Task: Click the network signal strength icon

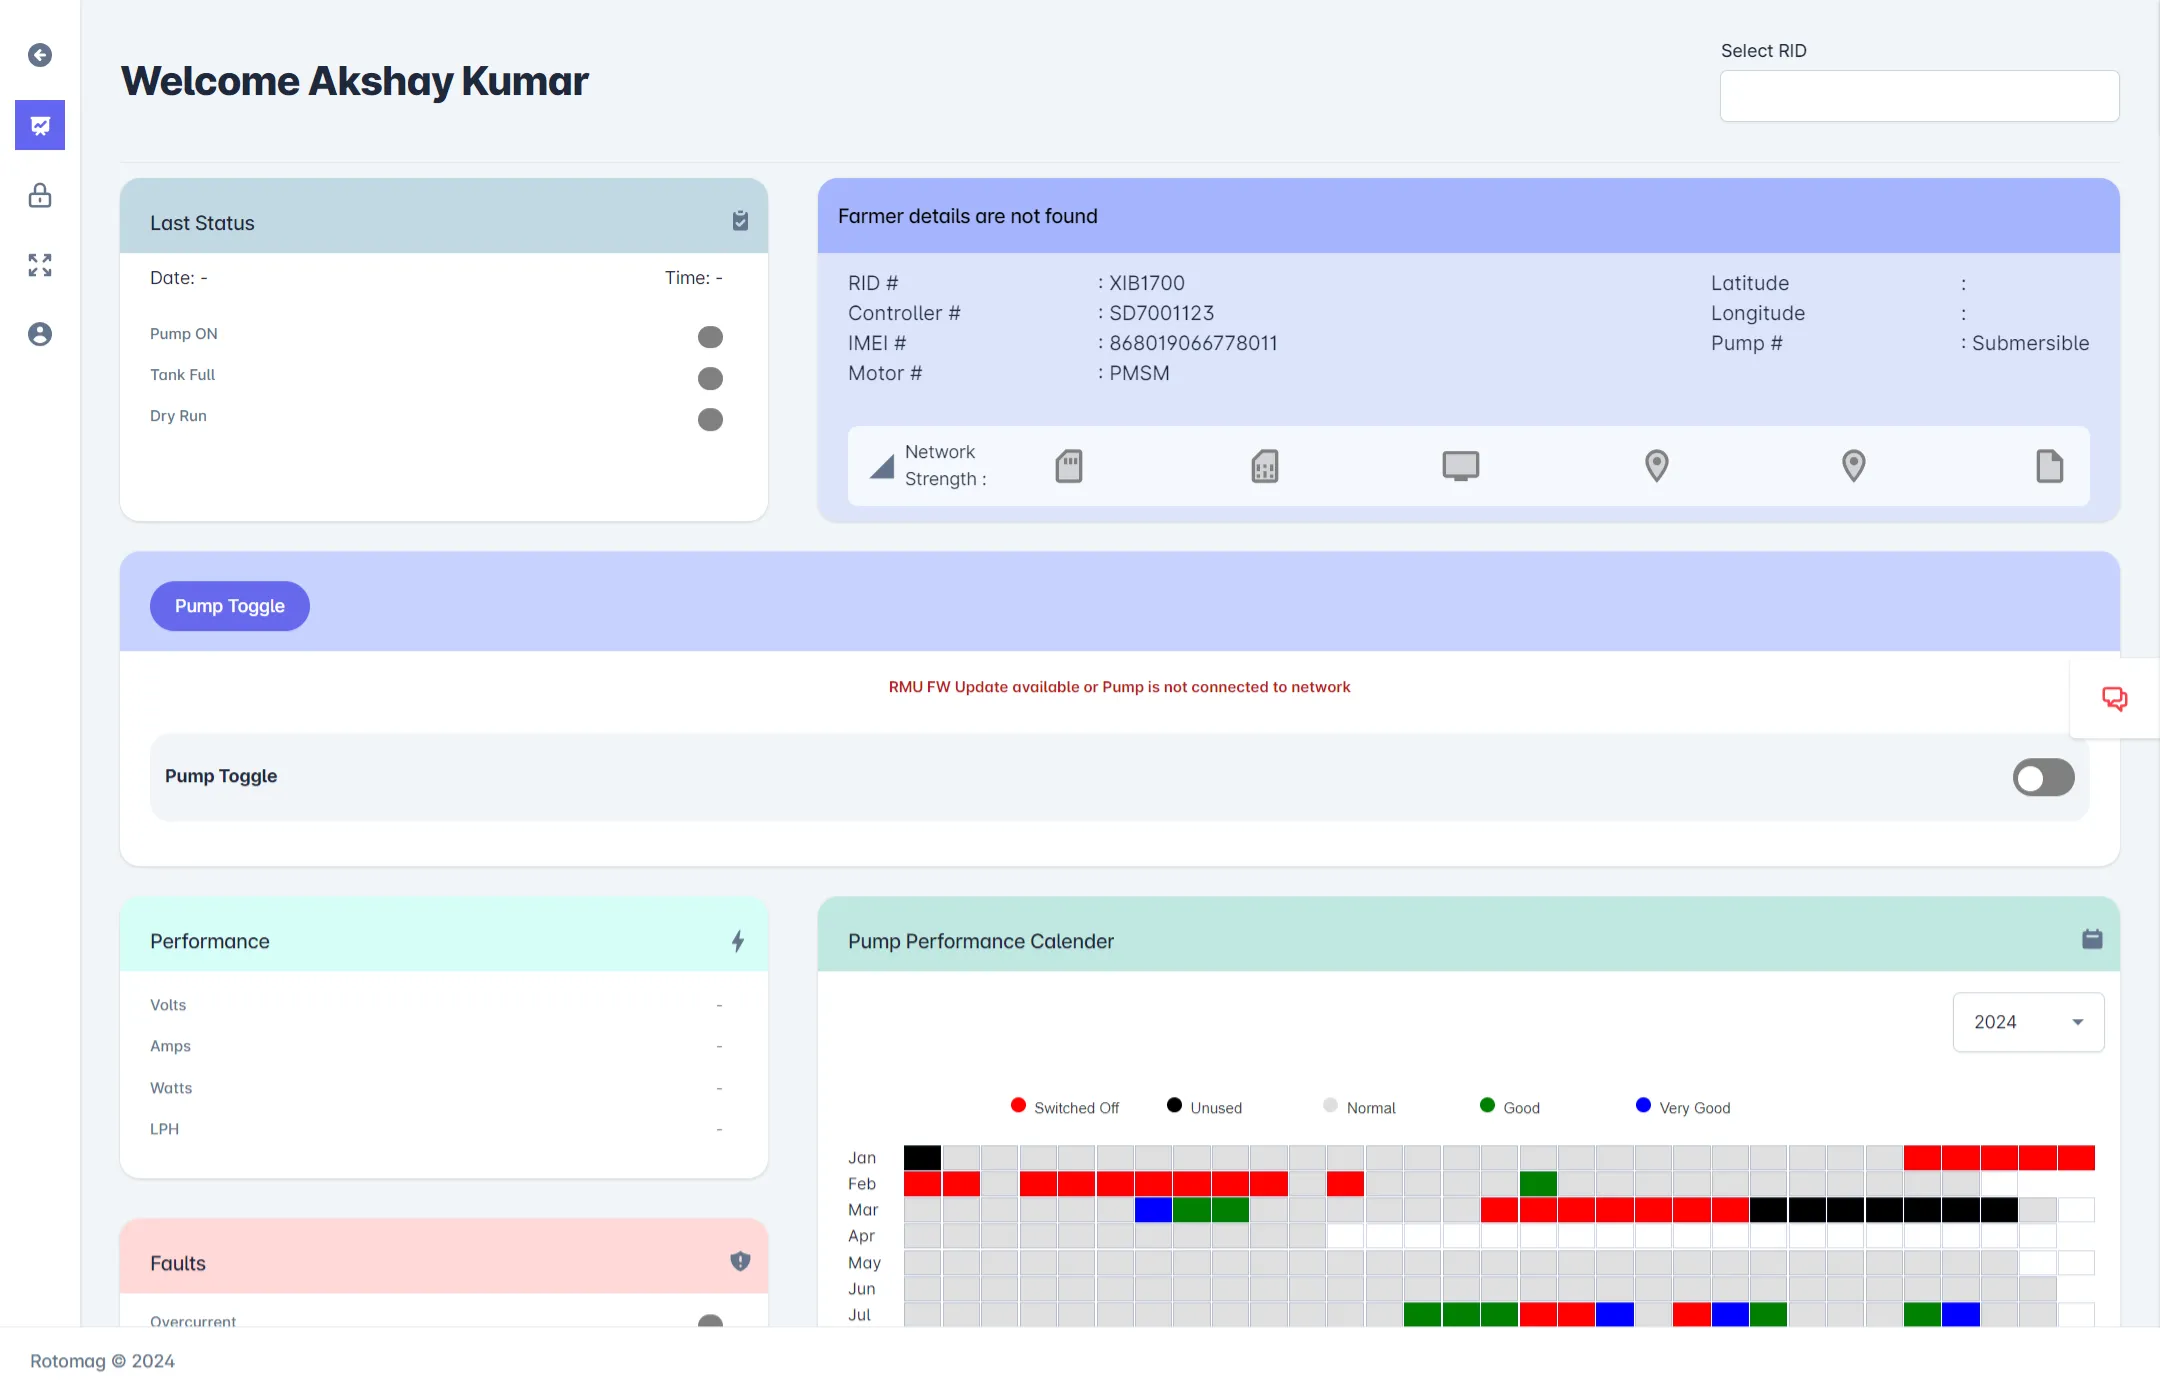Action: coord(882,466)
